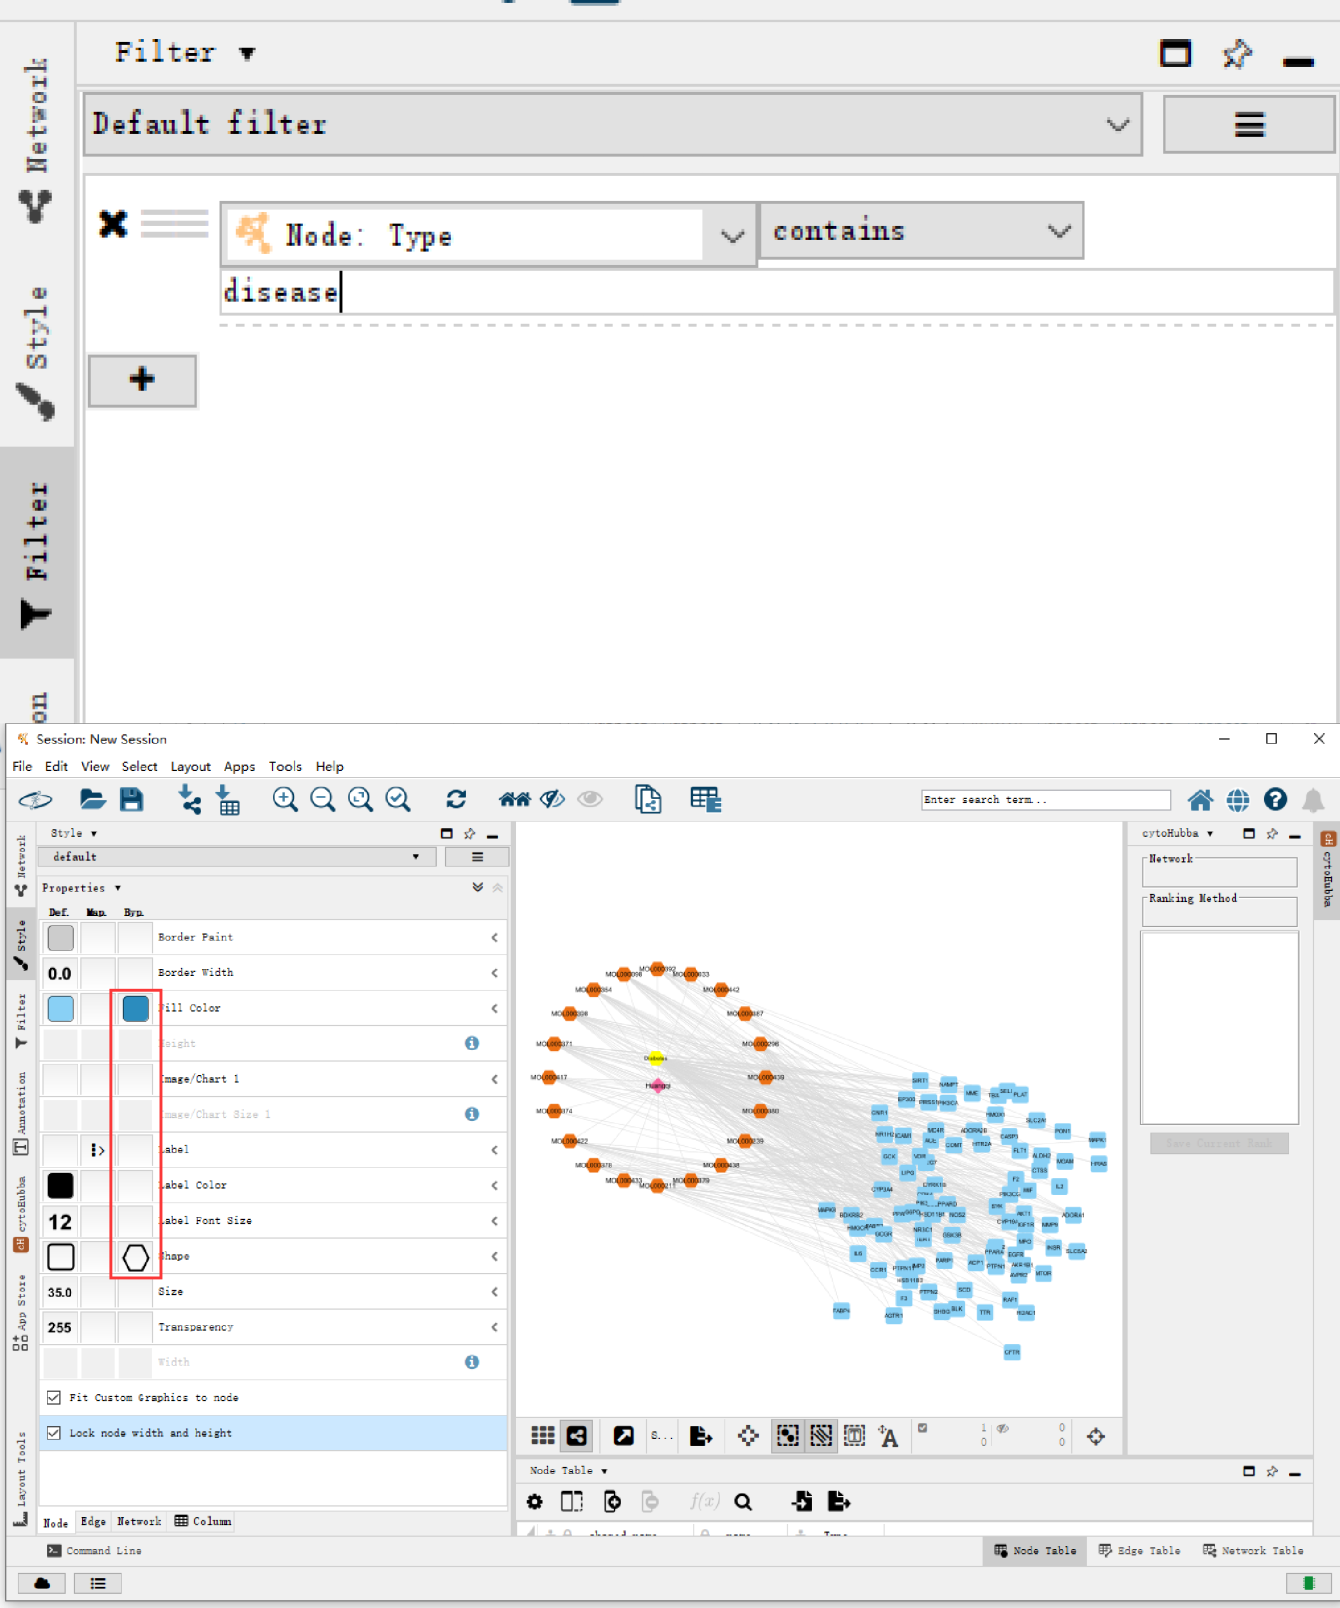Image resolution: width=1340 pixels, height=1608 pixels.
Task: Open the enlarged Filter panel title dropdown
Action: (x=247, y=54)
